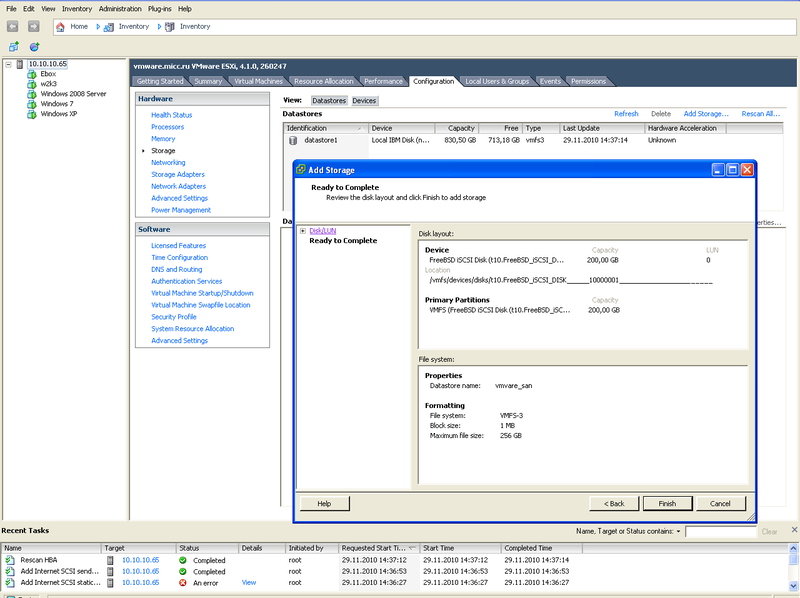Click the recent tasks filter text field
This screenshot has height=598, width=800.
[x=720, y=532]
